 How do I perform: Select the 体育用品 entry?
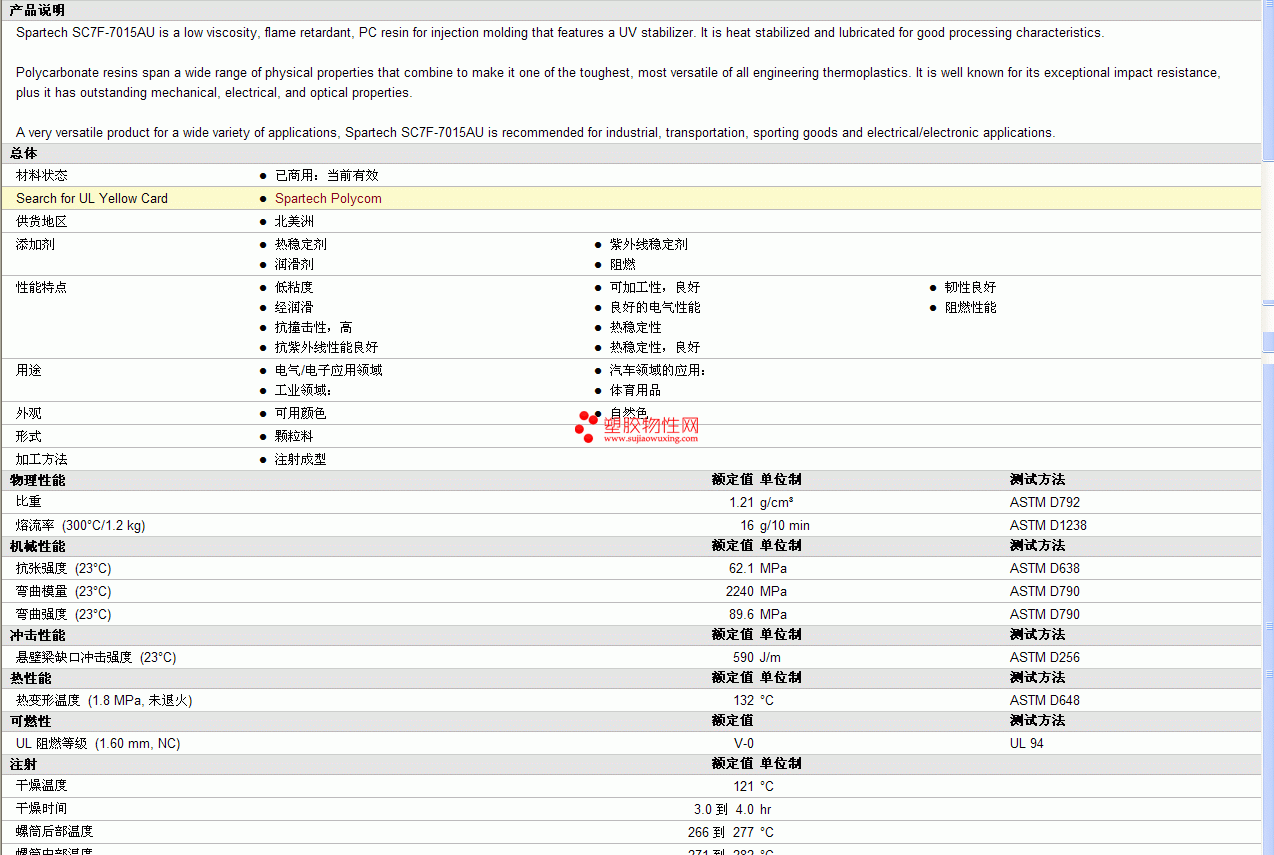636,390
